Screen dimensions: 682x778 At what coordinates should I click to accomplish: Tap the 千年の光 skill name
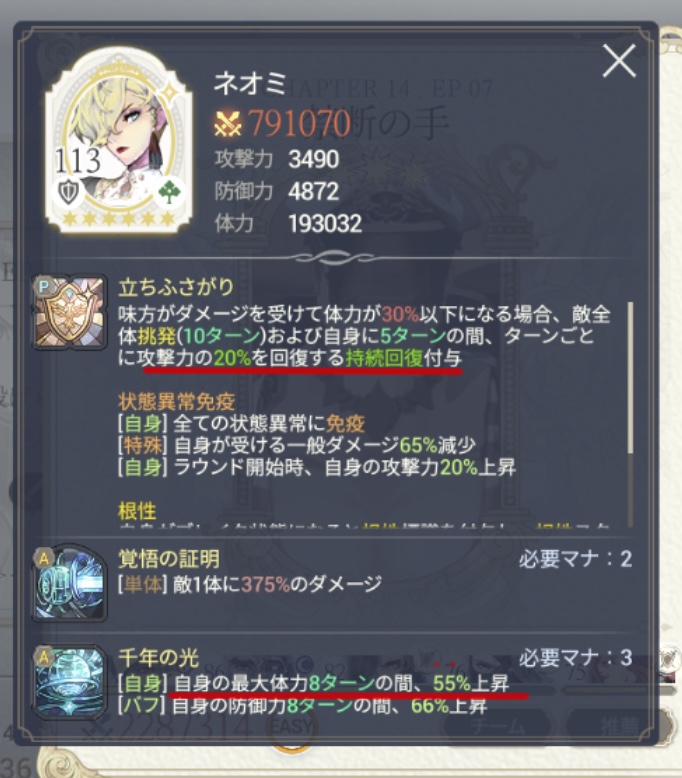(x=158, y=658)
